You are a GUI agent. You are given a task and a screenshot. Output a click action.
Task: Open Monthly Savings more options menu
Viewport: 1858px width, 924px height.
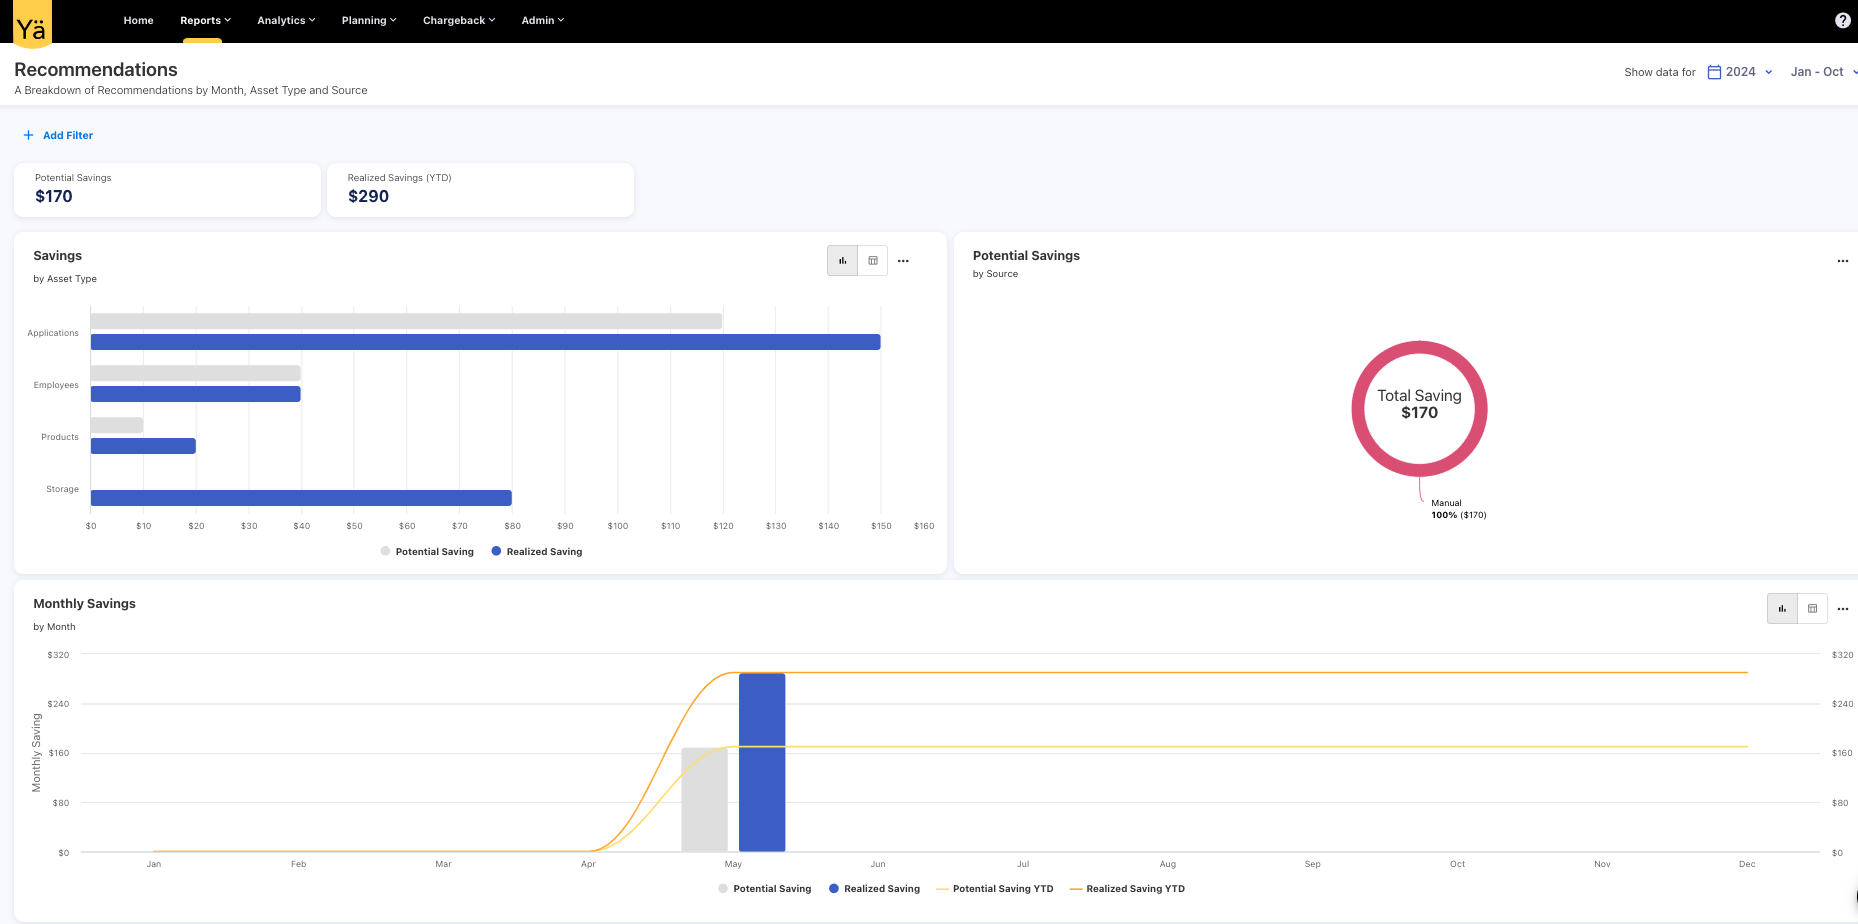pos(1842,609)
